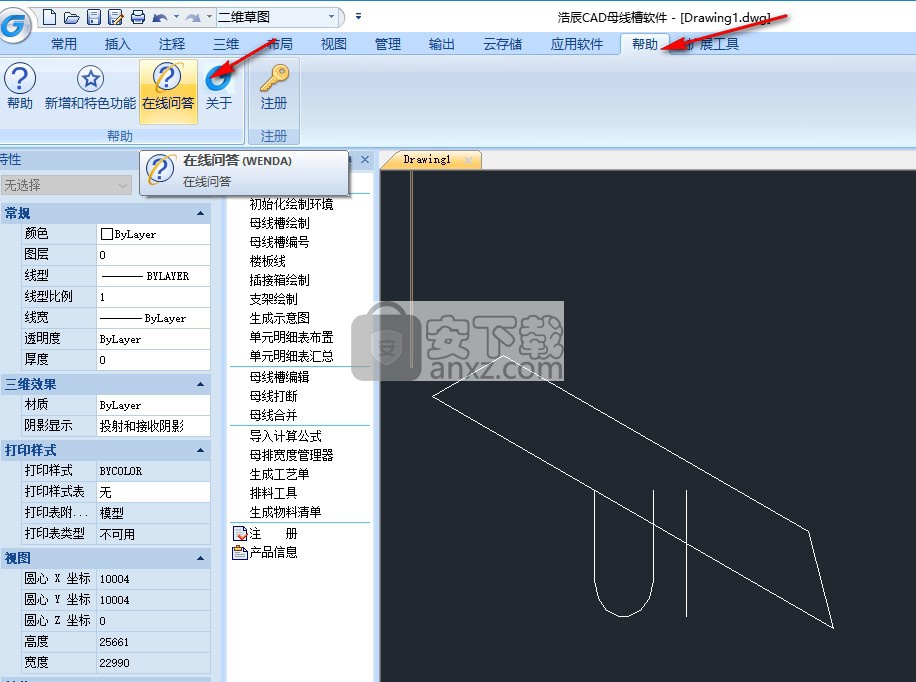Click menu item 支架绘制
The width and height of the screenshot is (916, 682).
click(x=273, y=299)
